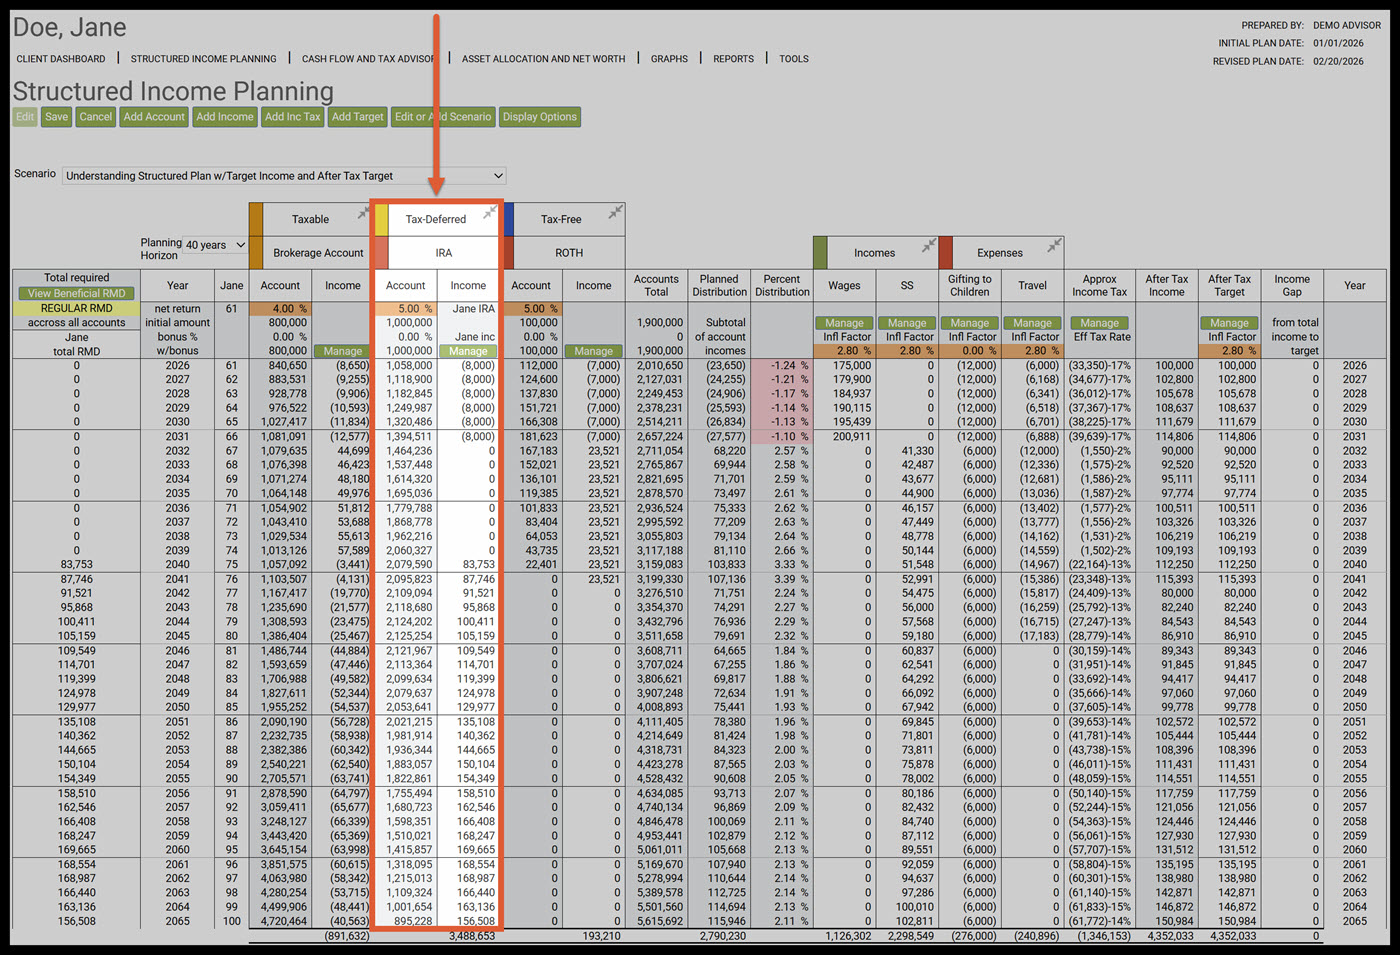Click the Add Income button
The image size is (1400, 955).
pos(225,117)
